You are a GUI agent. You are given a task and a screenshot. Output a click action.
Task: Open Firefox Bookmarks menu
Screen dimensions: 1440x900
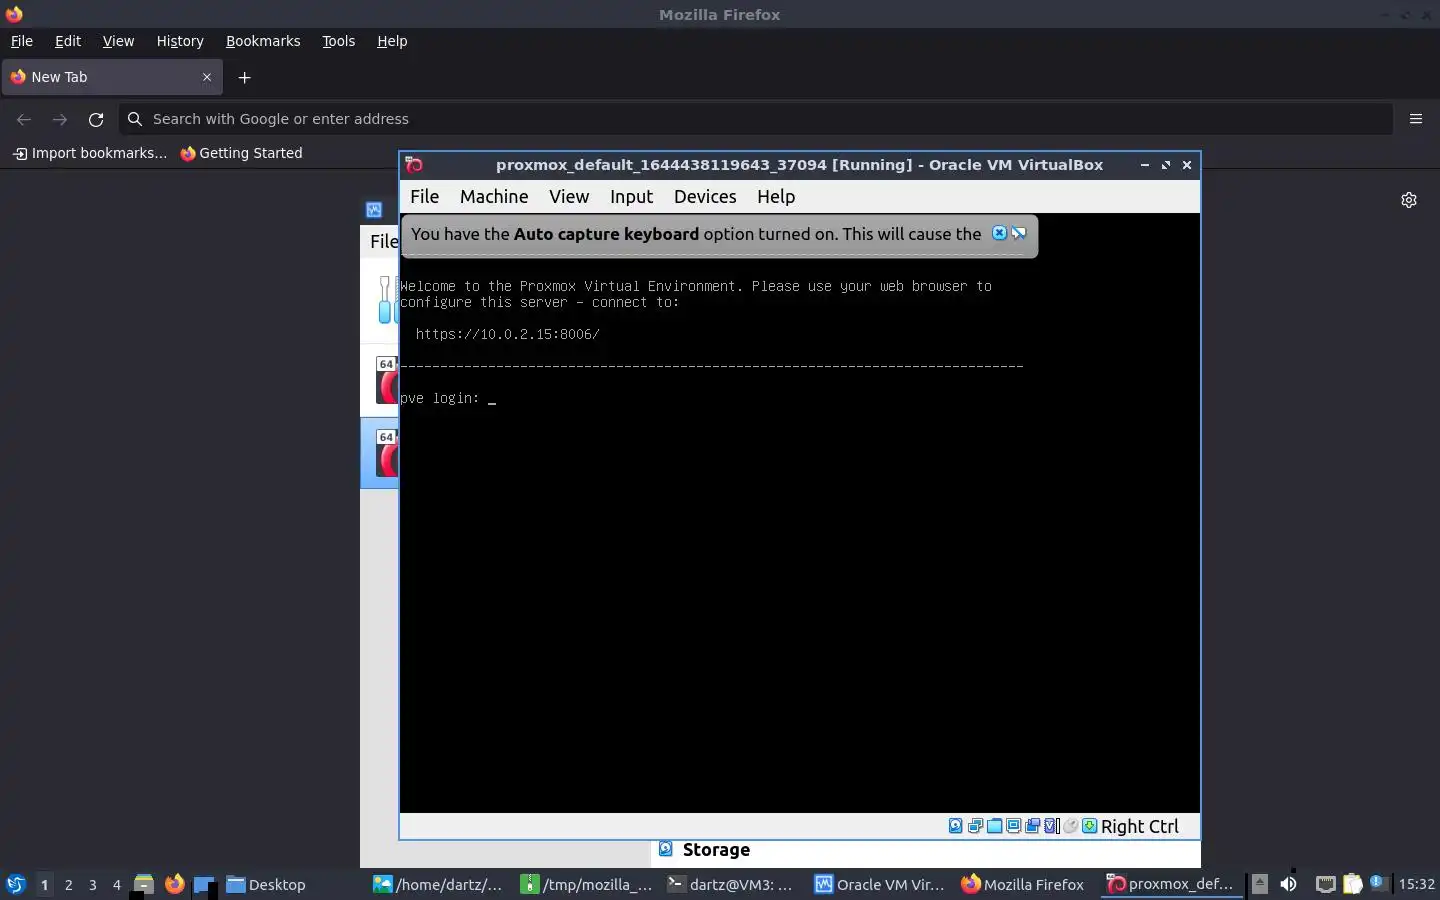[x=263, y=41]
